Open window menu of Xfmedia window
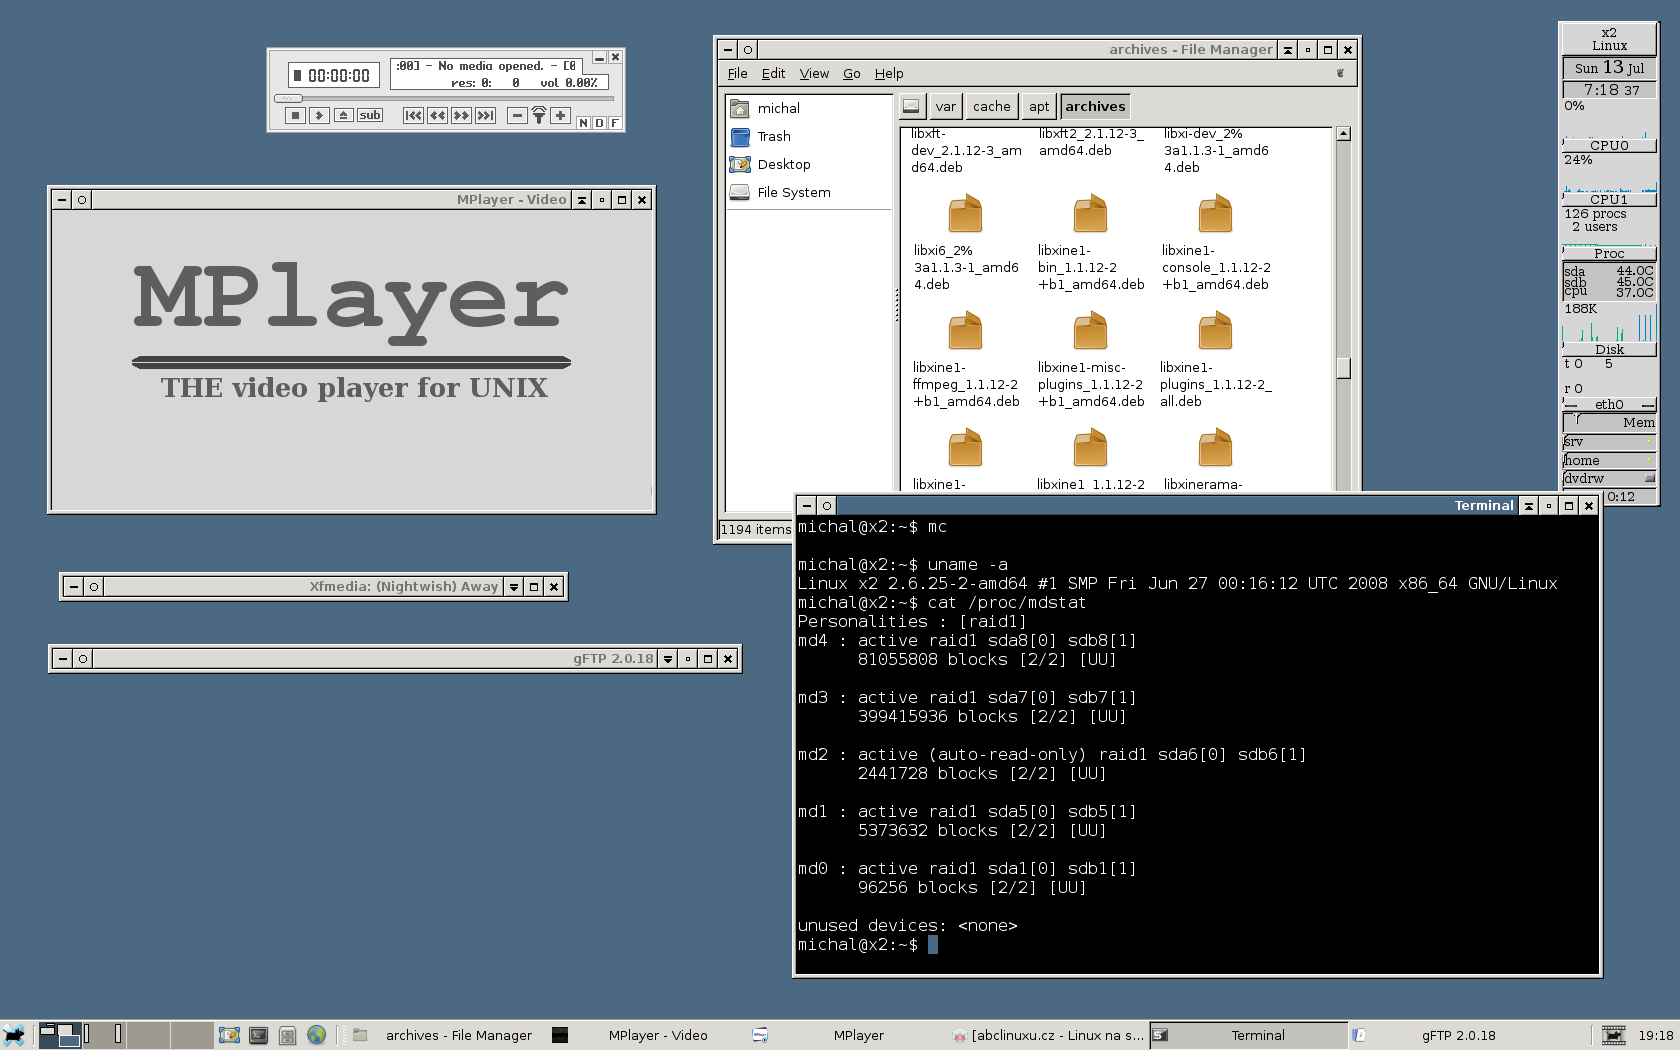The height and width of the screenshot is (1050, 1680). coord(74,587)
